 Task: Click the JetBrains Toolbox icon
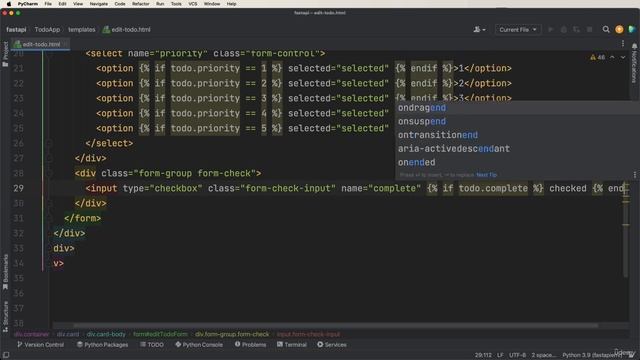[x=632, y=29]
